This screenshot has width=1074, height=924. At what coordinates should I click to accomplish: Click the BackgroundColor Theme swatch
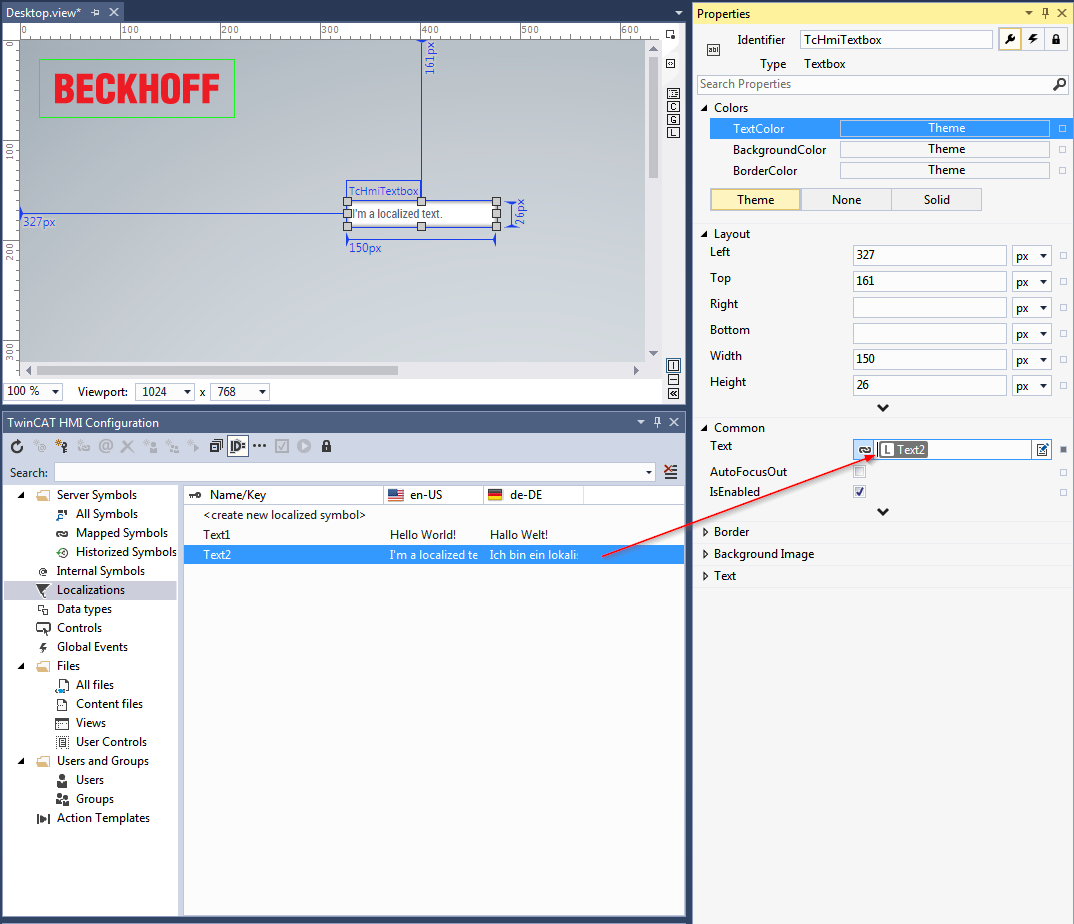945,149
